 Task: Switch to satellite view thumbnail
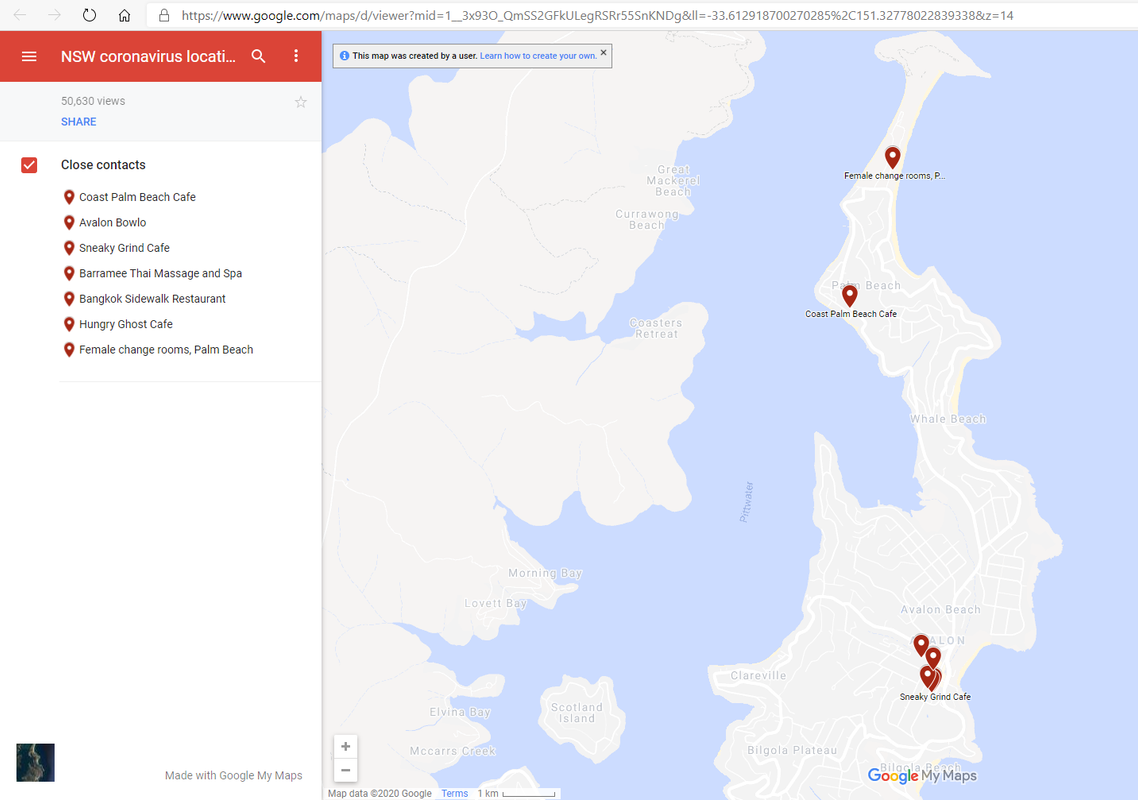[x=36, y=762]
